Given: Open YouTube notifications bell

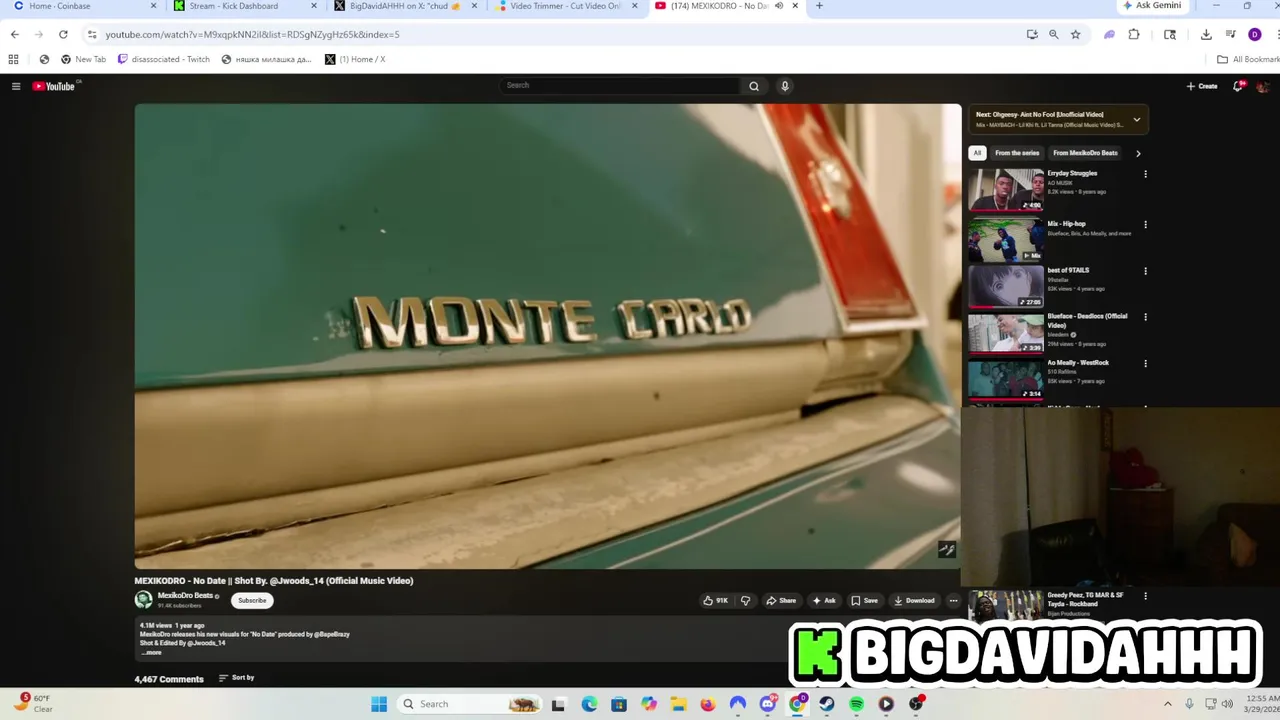Looking at the screenshot, I should tap(1238, 86).
